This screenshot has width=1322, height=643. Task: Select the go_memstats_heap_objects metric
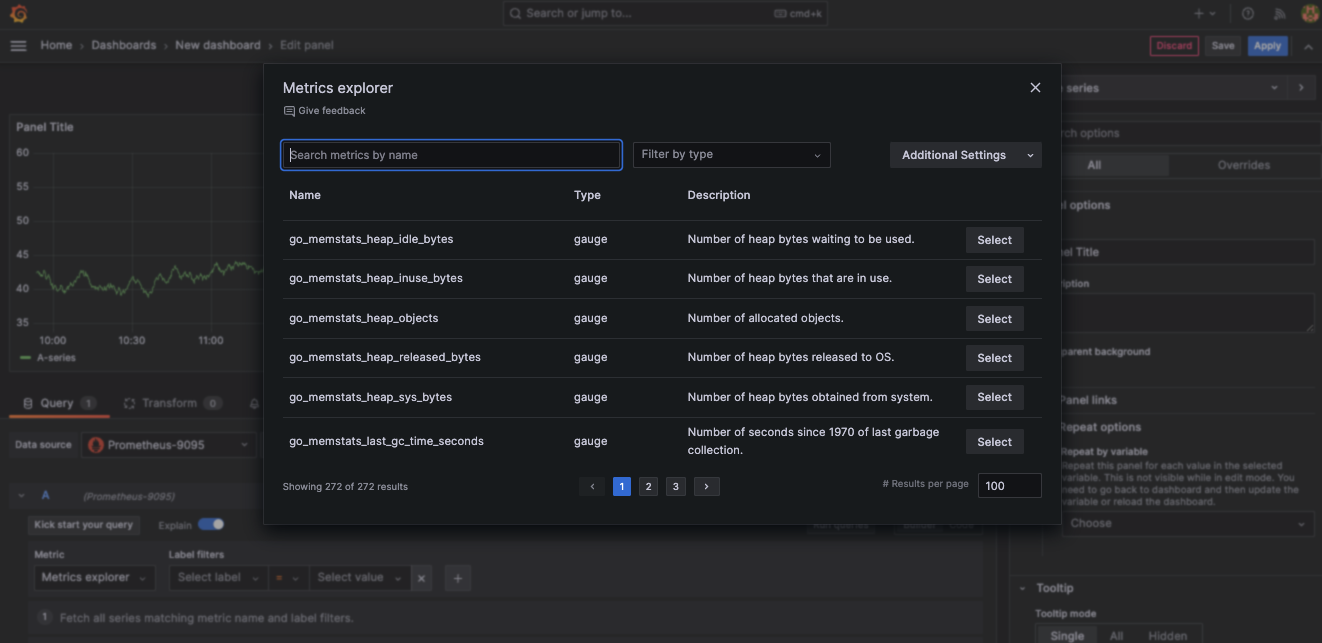click(994, 318)
